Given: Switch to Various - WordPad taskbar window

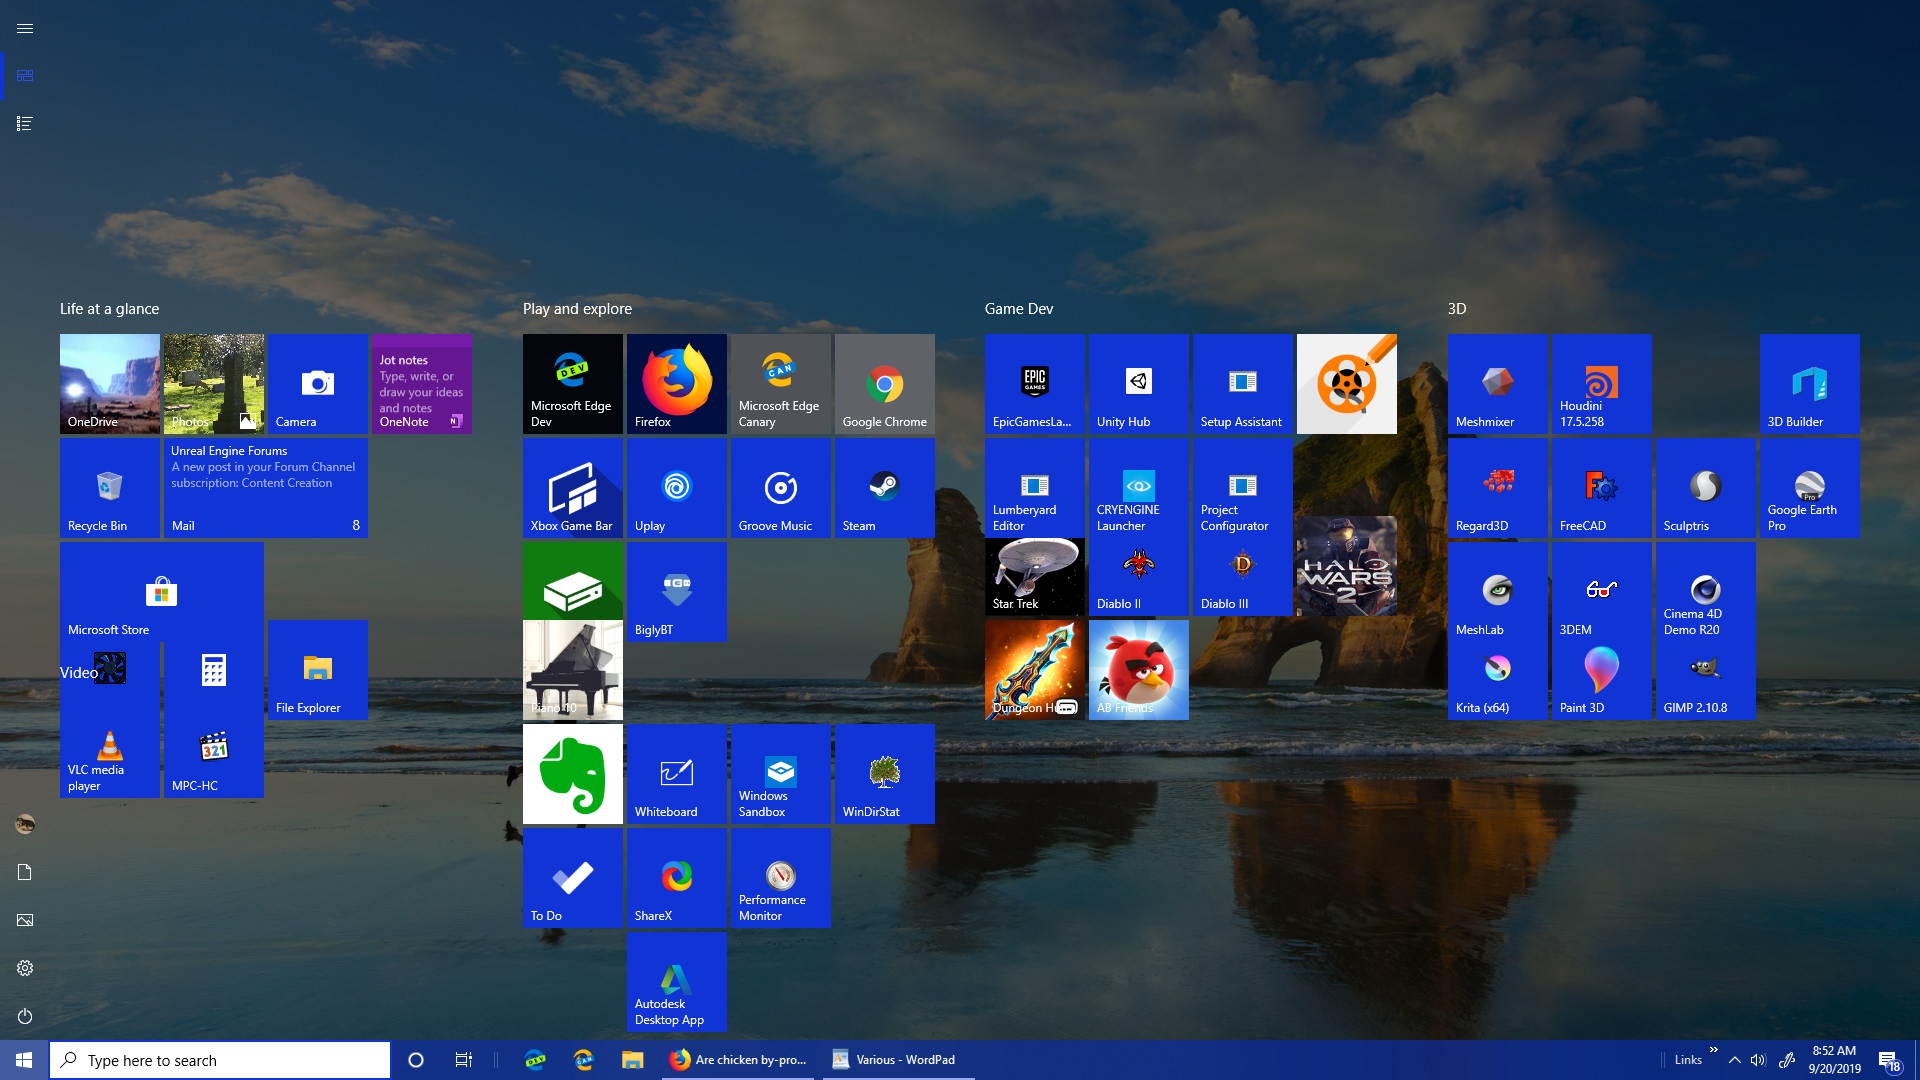Looking at the screenshot, I should (x=898, y=1060).
